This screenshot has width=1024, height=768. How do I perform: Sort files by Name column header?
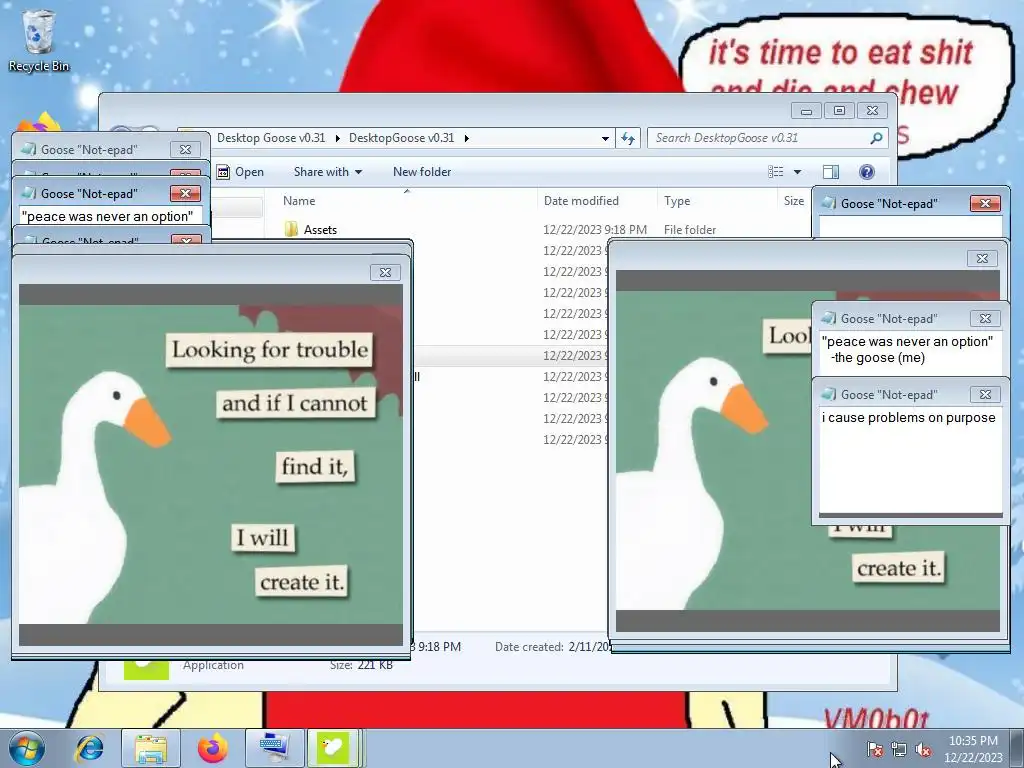click(x=299, y=200)
